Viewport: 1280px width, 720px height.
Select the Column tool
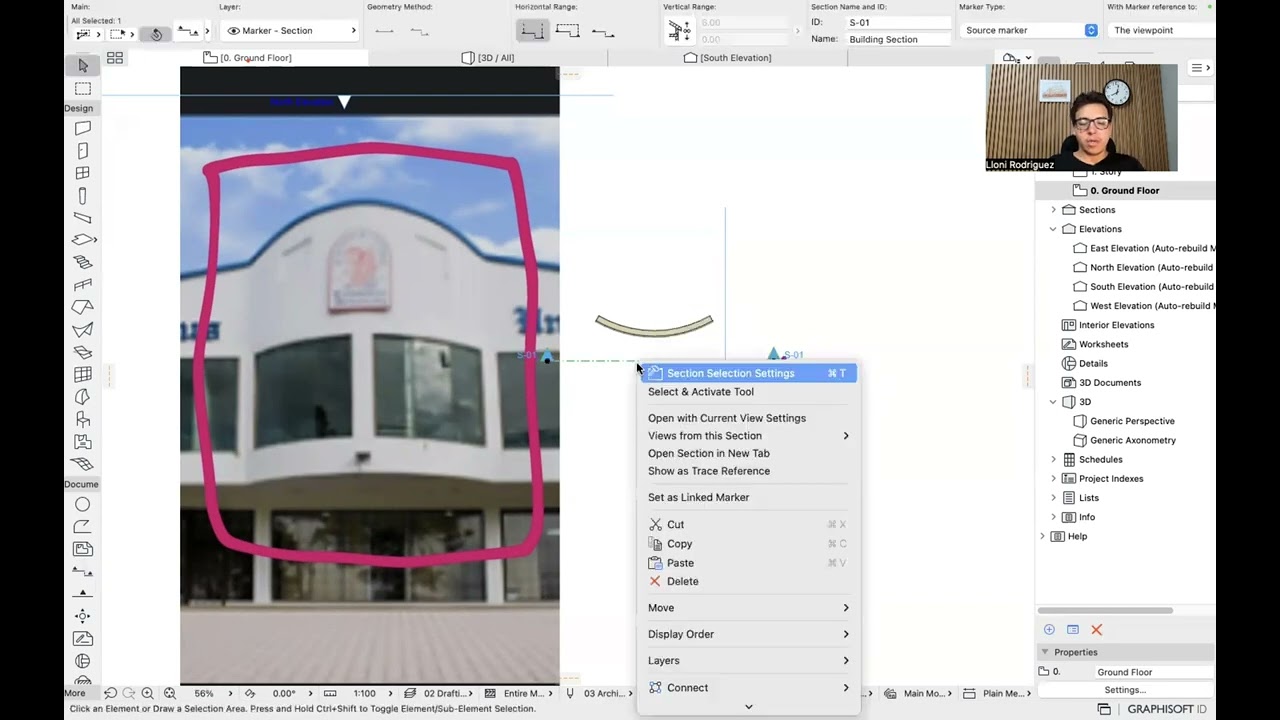[83, 196]
